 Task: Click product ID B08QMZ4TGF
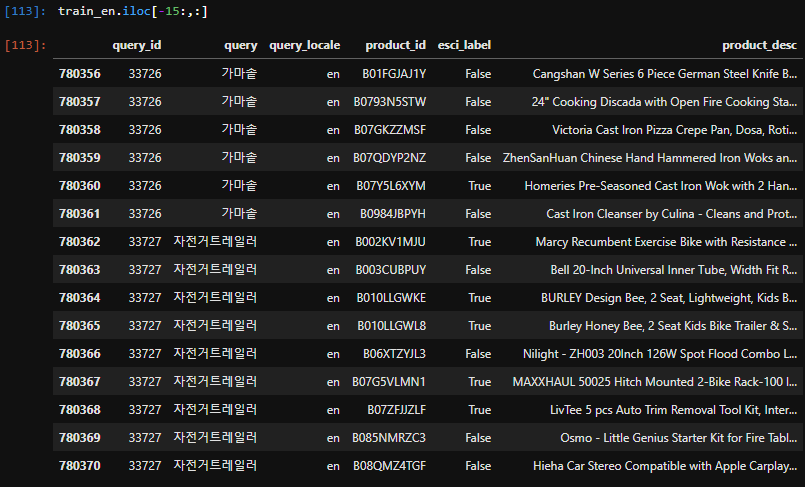click(x=389, y=465)
